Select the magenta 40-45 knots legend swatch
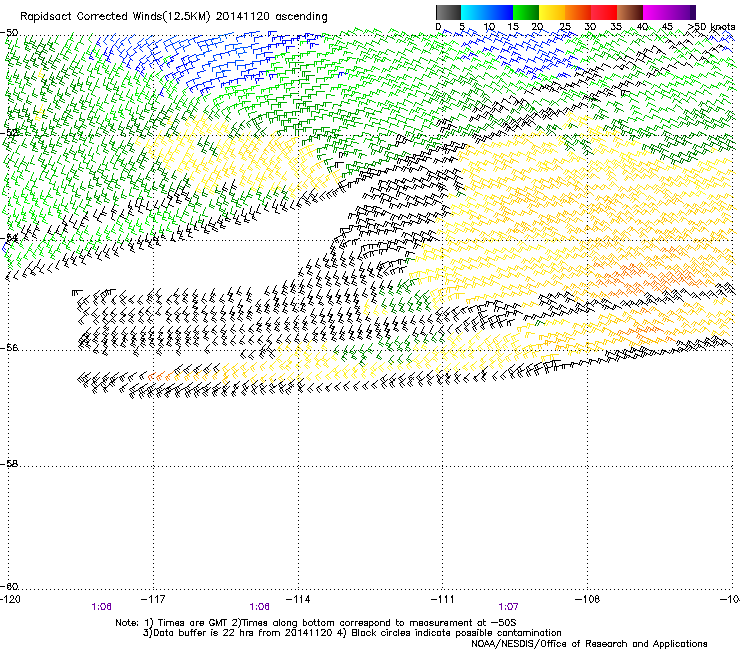The height and width of the screenshot is (650, 740). pos(656,12)
